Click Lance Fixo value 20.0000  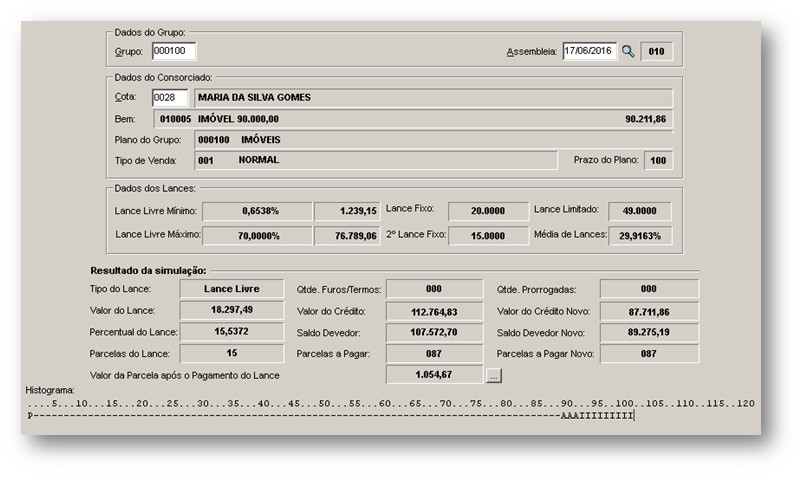489,211
